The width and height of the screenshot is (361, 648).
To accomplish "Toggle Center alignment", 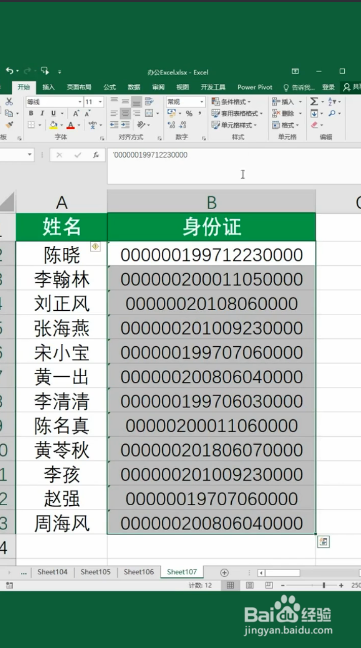I will point(125,113).
